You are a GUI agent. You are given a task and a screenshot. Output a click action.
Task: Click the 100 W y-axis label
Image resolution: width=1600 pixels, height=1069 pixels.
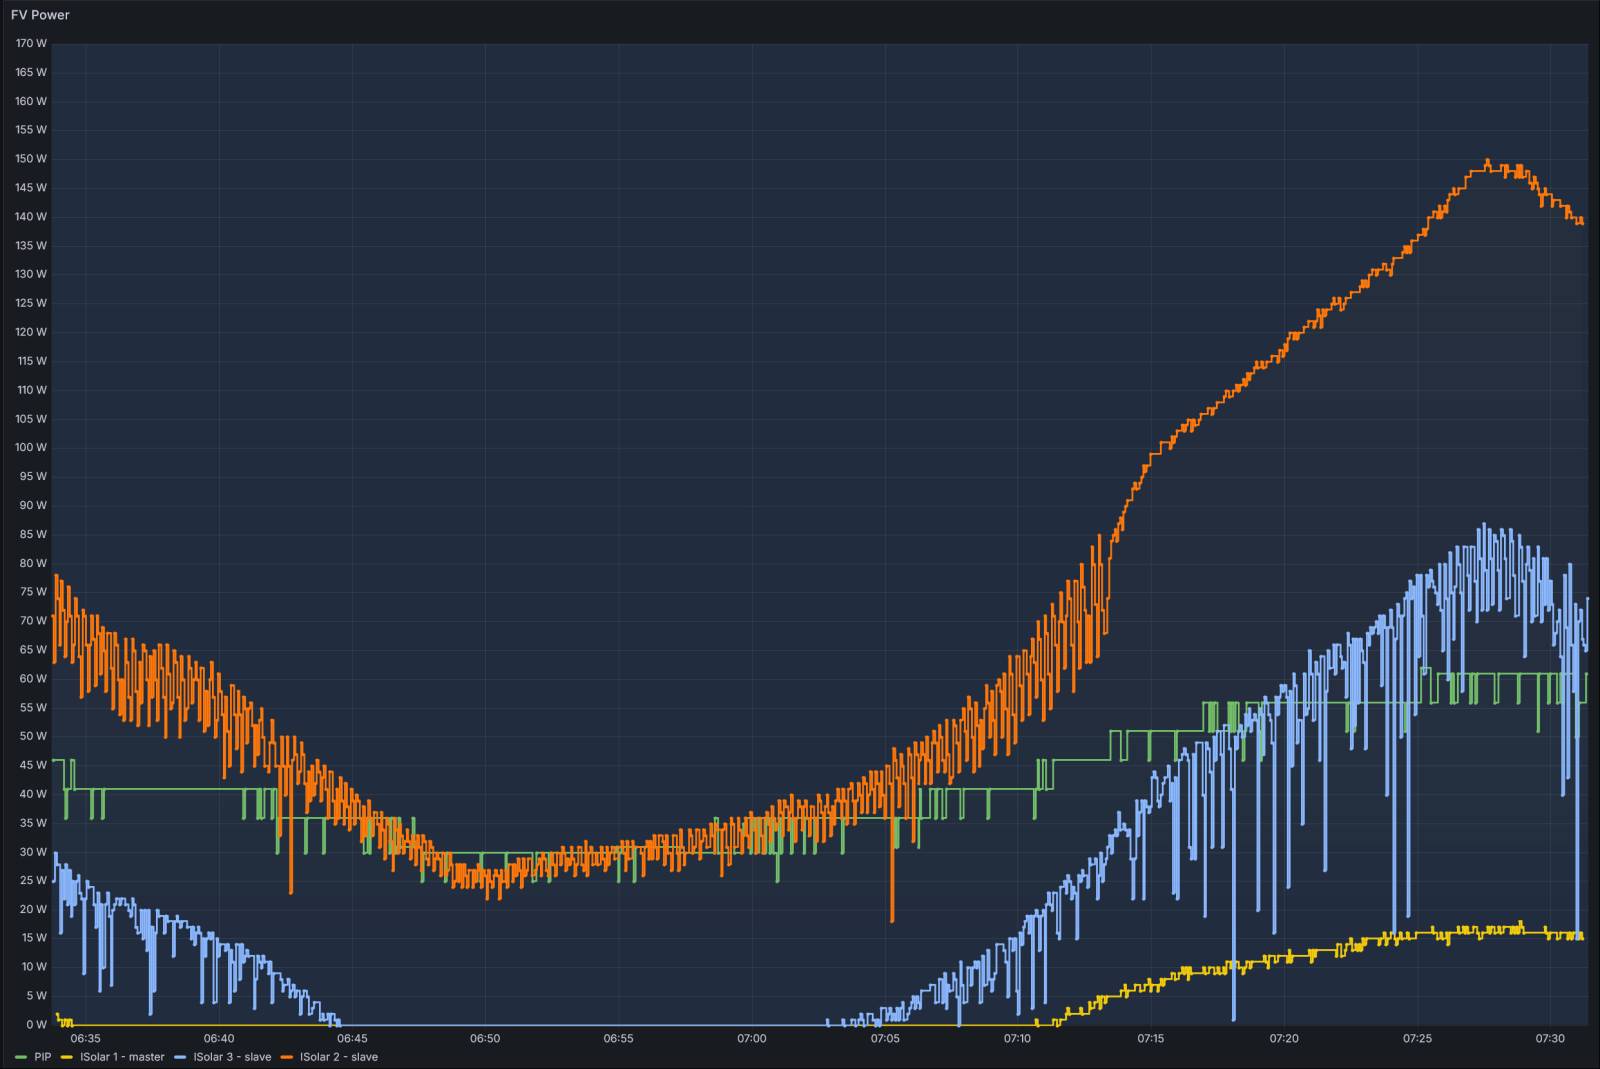(31, 447)
